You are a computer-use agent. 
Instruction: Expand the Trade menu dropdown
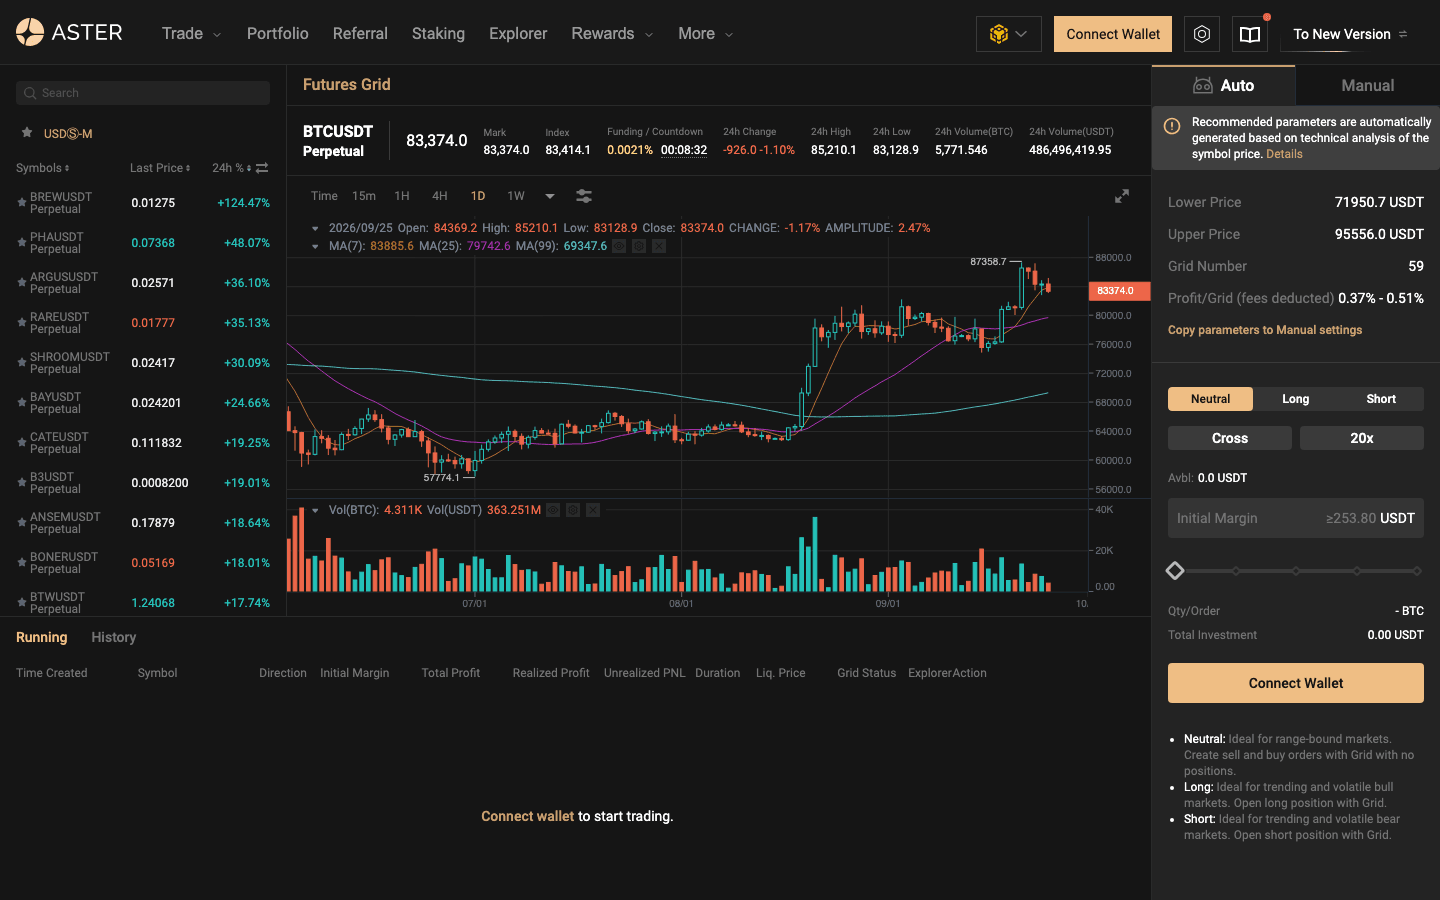191,34
